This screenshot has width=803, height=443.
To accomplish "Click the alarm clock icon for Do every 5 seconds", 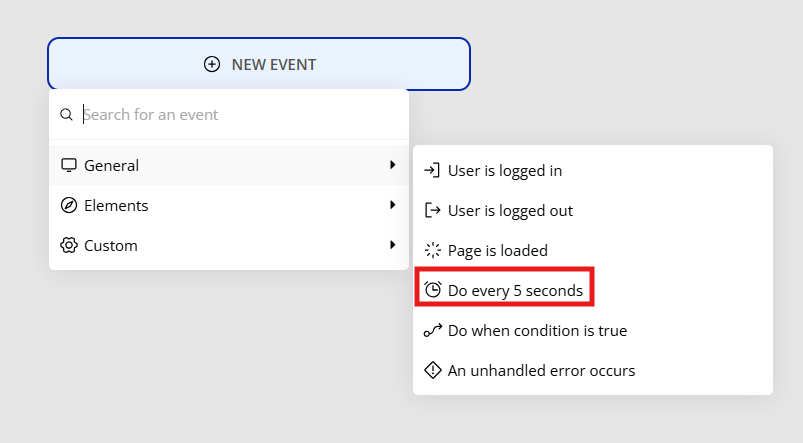I will [432, 290].
